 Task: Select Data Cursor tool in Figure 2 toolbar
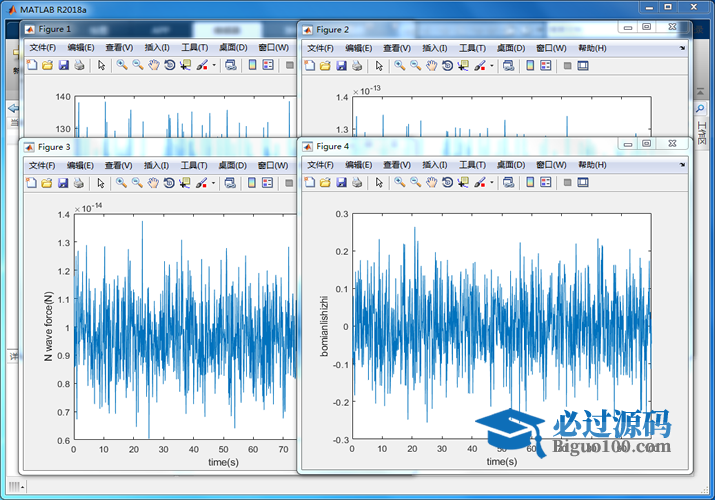(x=463, y=66)
